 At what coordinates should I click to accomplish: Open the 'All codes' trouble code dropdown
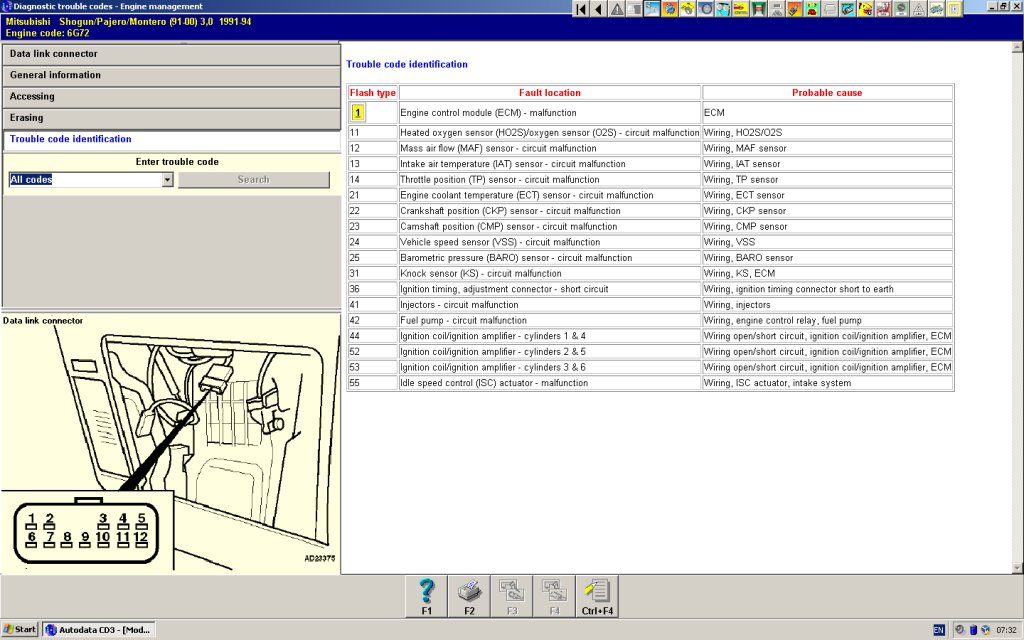pyautogui.click(x=167, y=180)
